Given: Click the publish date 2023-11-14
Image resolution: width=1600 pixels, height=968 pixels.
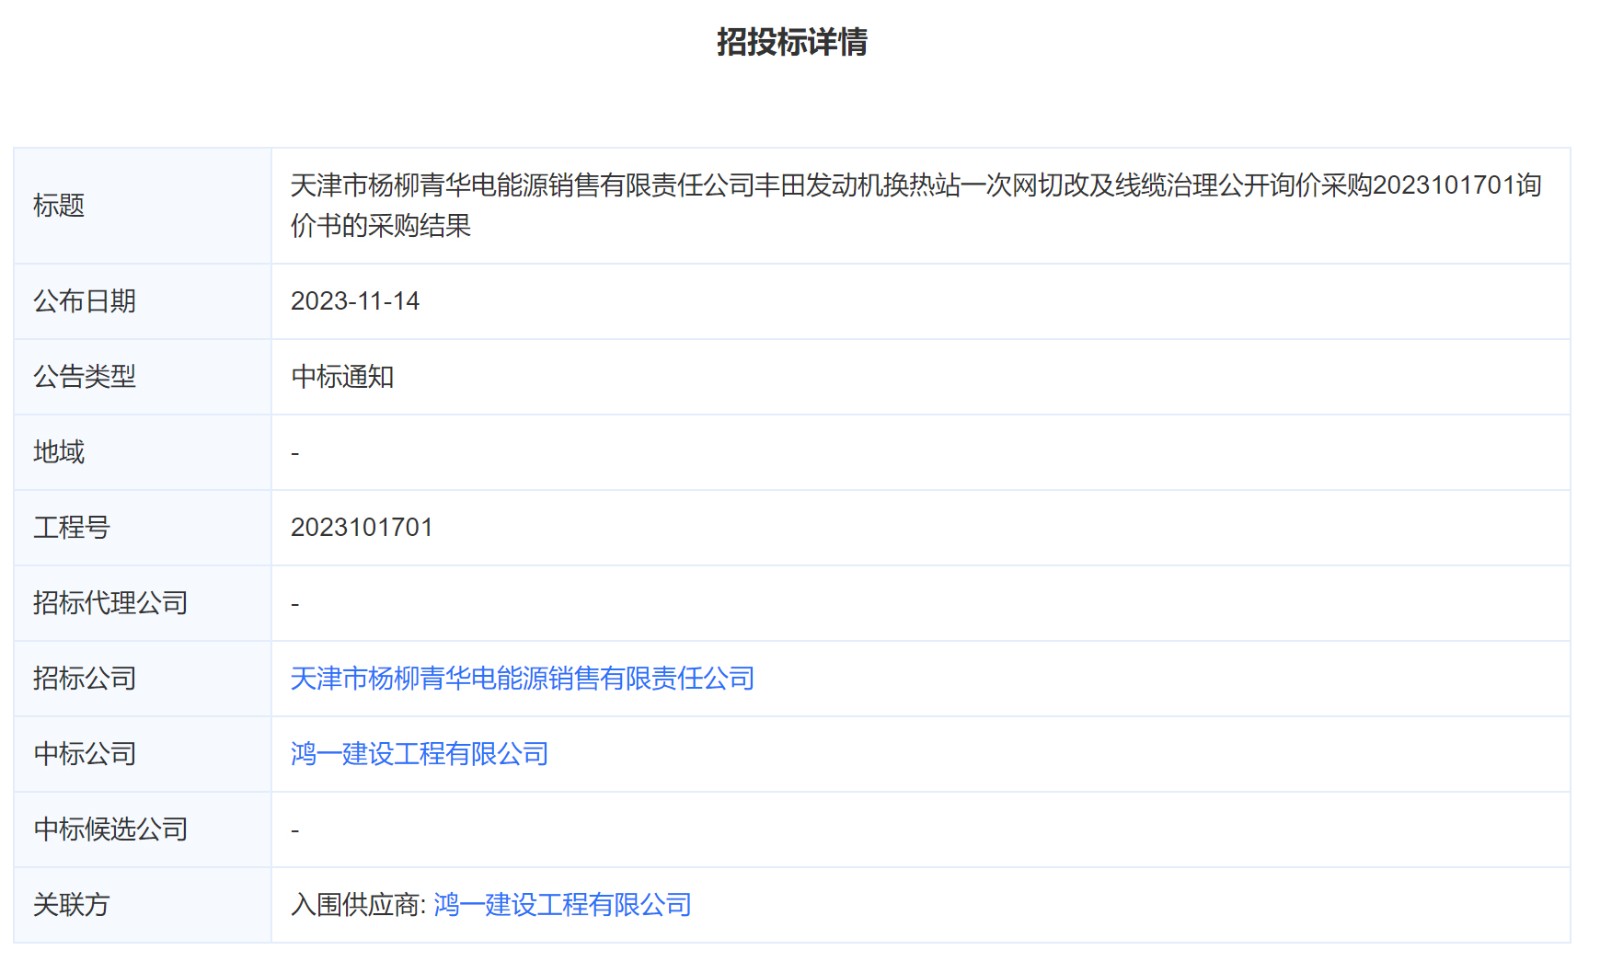Looking at the screenshot, I should tap(355, 301).
